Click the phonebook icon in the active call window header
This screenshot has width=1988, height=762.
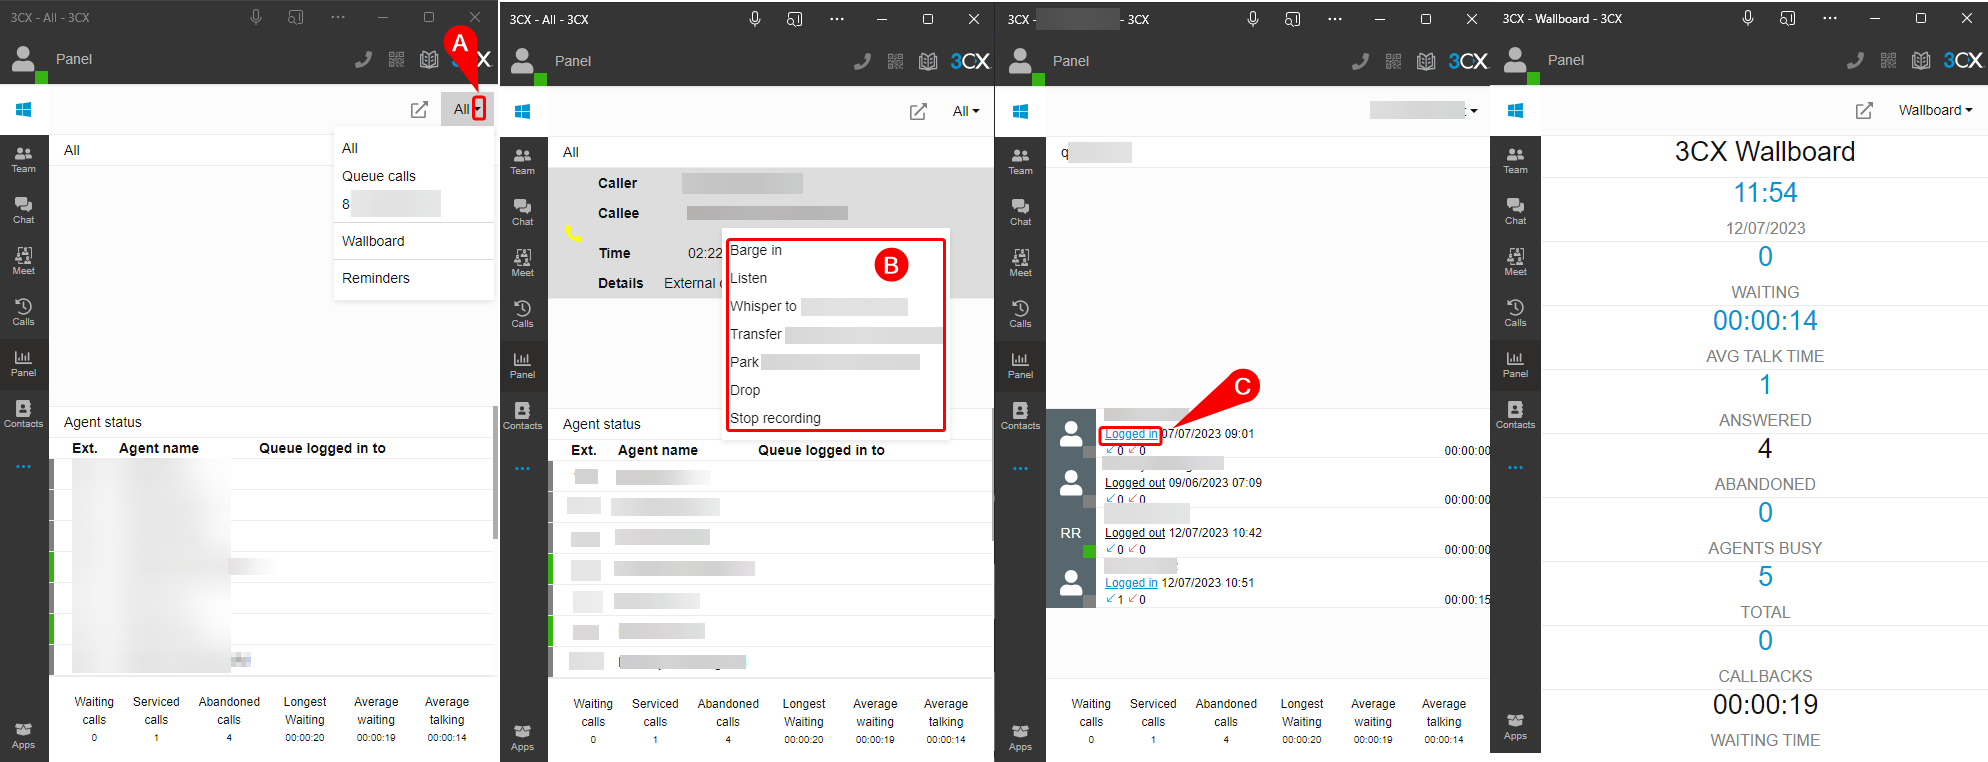point(928,61)
